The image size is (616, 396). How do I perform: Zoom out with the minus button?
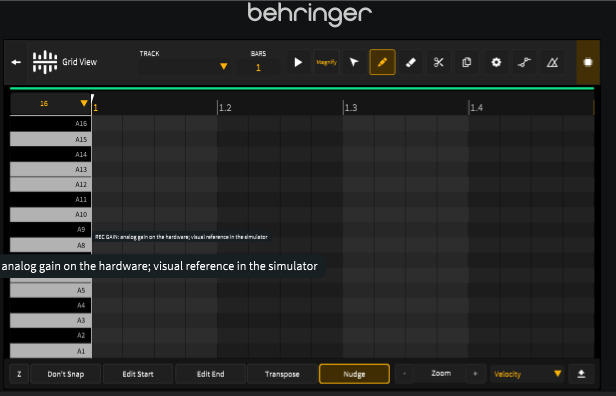405,374
